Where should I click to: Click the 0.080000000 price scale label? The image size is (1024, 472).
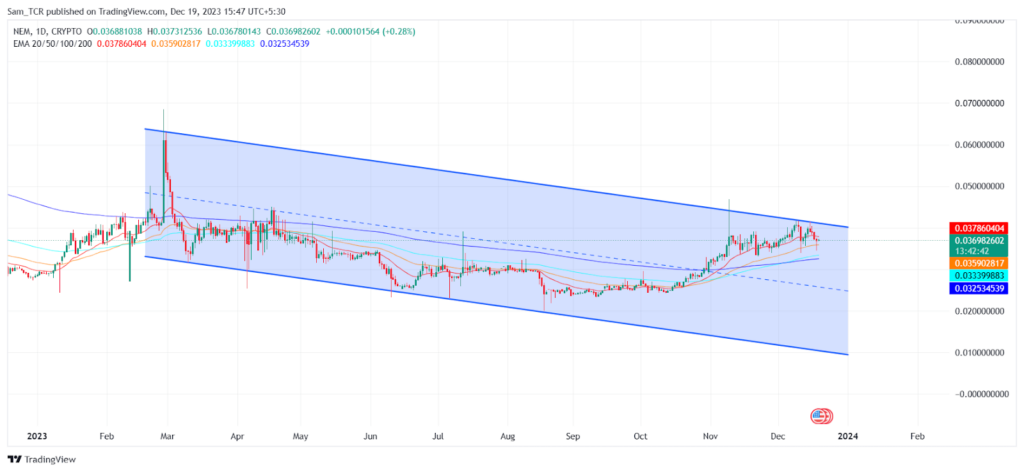978,61
